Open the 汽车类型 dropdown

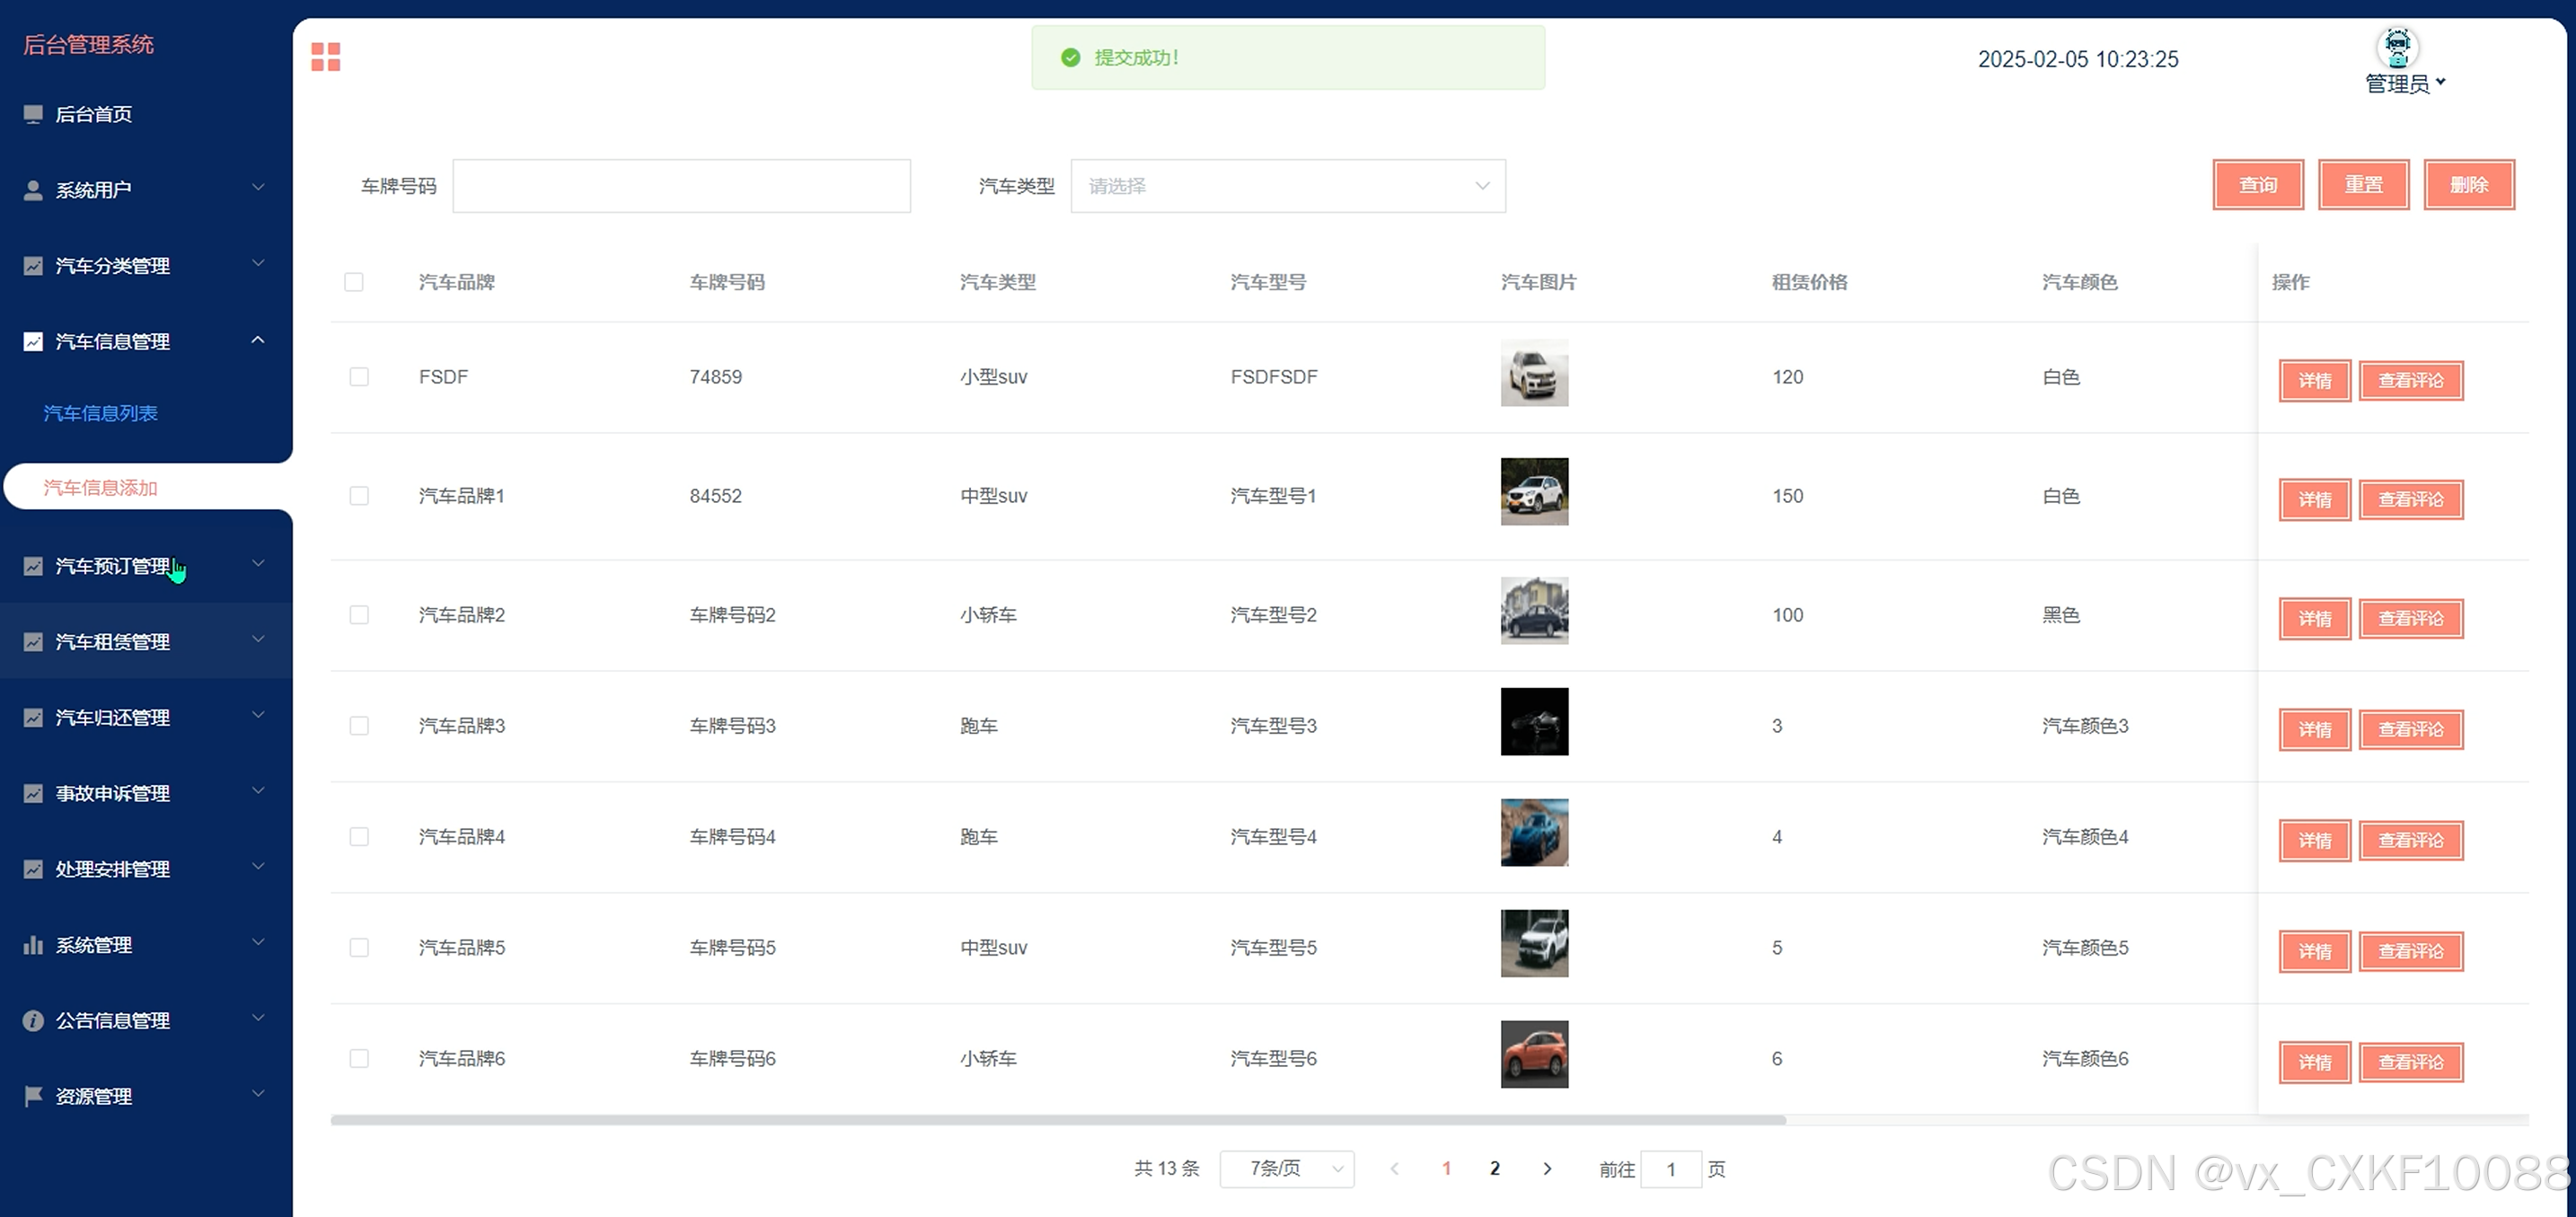click(x=1287, y=186)
